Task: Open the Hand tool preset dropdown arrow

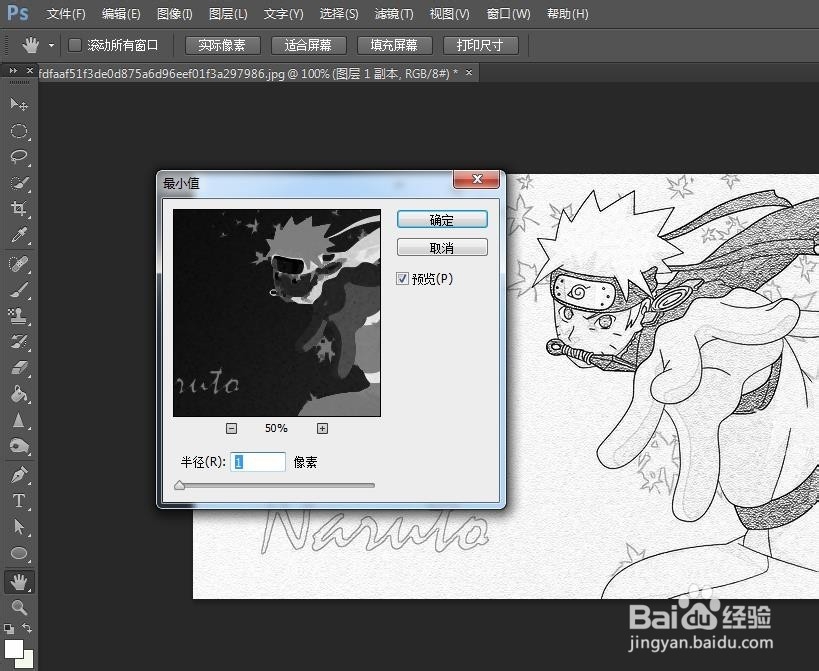Action: click(51, 45)
